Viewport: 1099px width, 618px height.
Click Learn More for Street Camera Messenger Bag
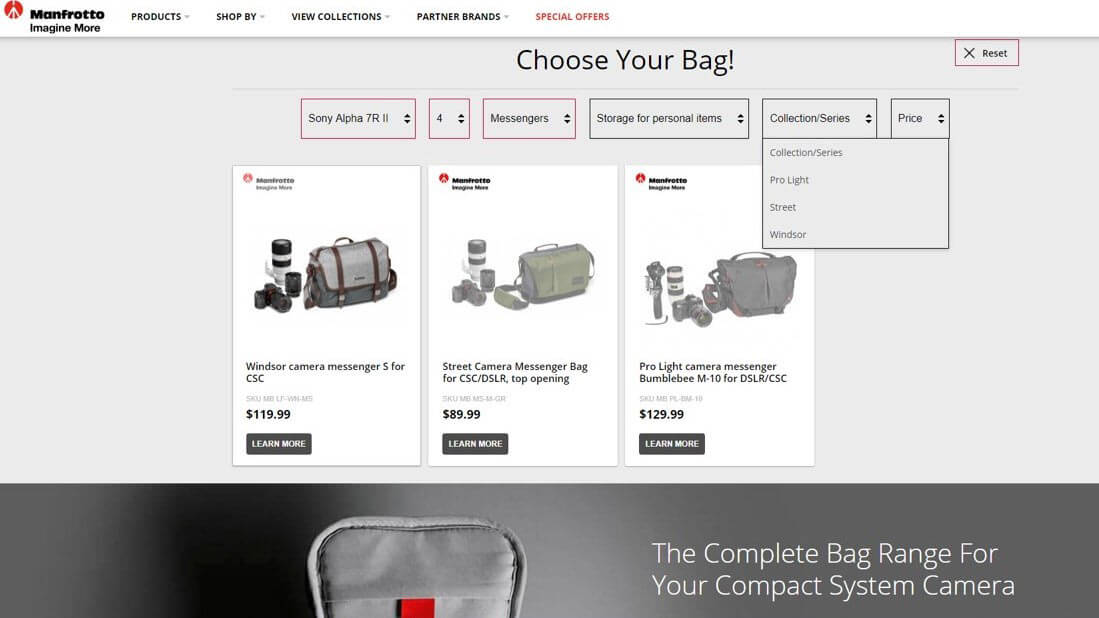click(x=475, y=444)
